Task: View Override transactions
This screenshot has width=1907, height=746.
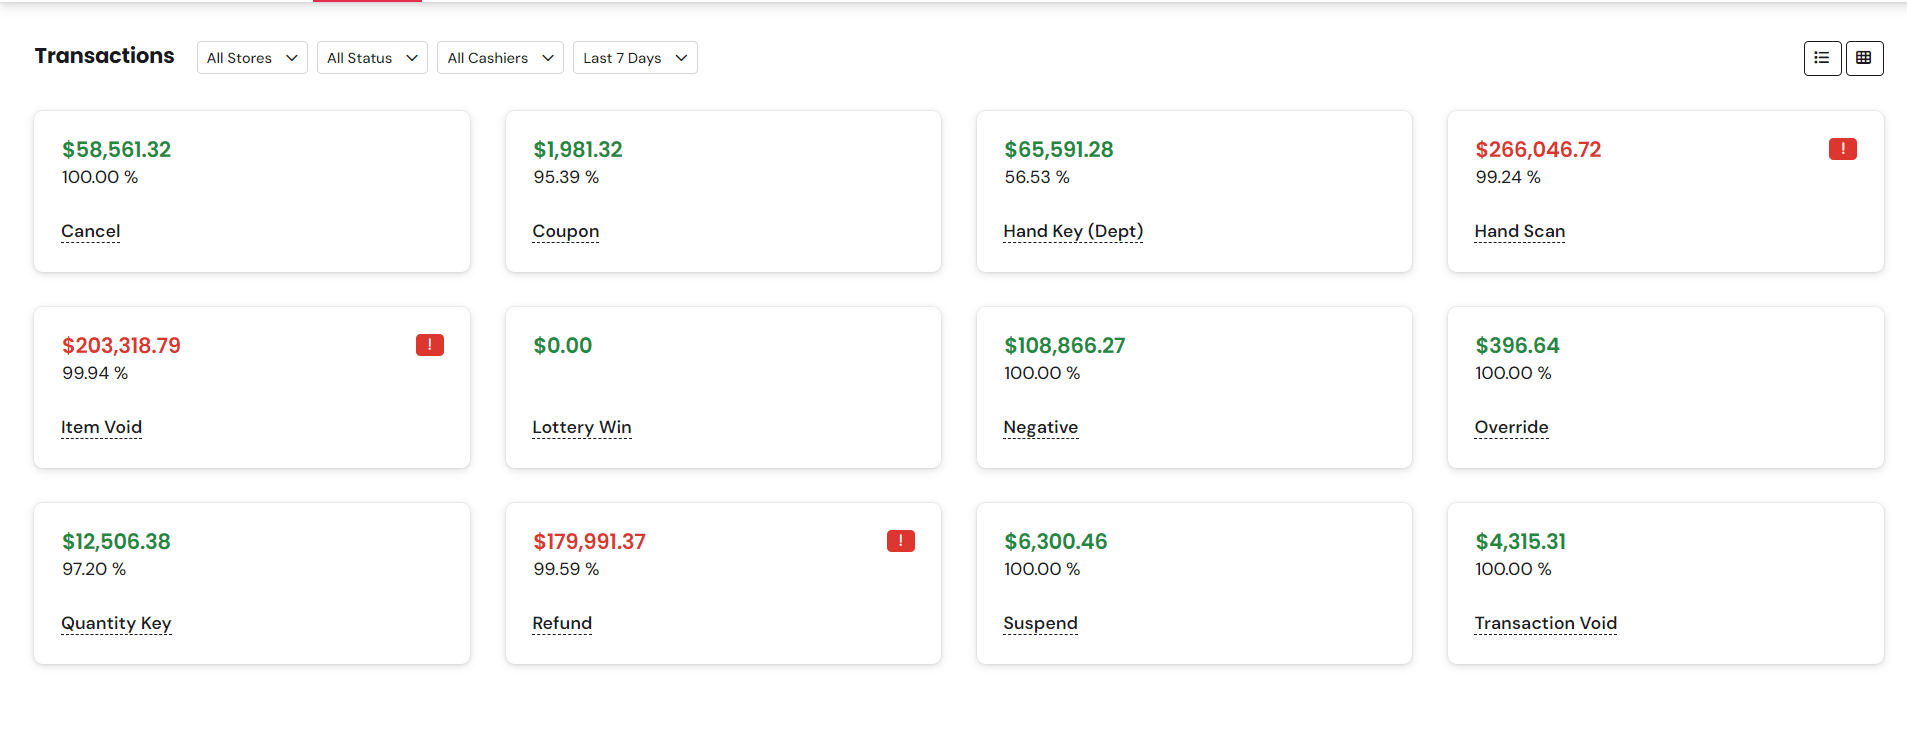Action: coord(1511,427)
